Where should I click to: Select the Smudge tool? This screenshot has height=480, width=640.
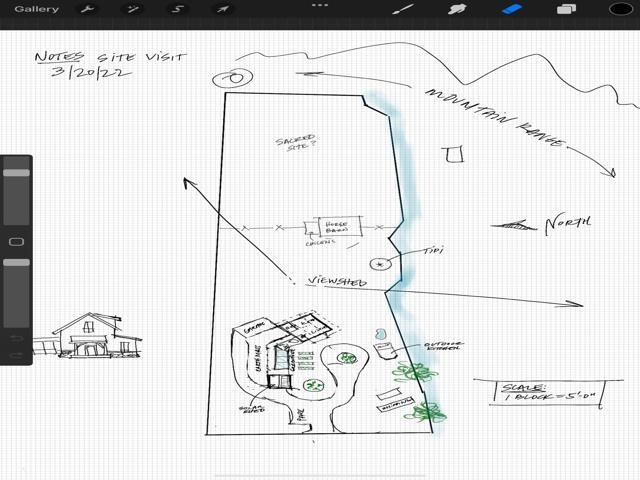coord(457,9)
